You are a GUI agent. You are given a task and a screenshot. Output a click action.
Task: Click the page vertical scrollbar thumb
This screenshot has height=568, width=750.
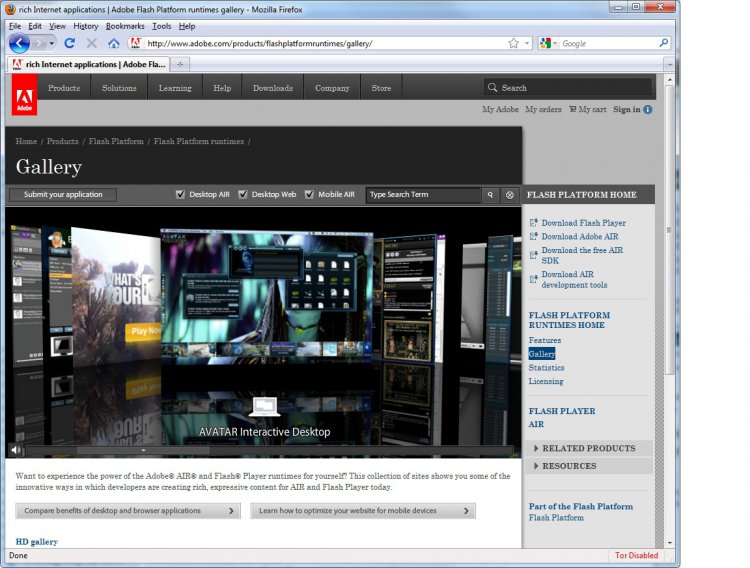coord(669,230)
